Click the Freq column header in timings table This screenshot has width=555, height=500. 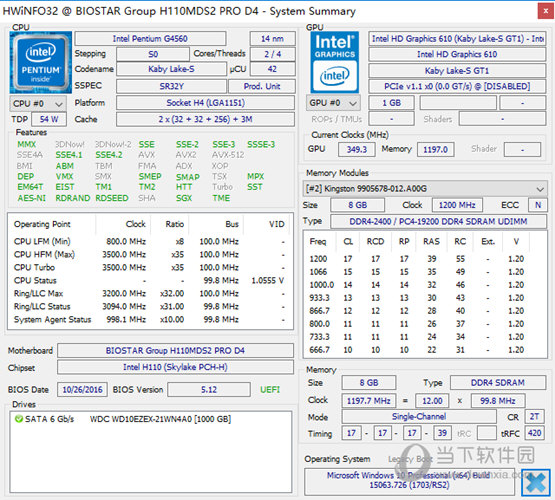pos(318,242)
